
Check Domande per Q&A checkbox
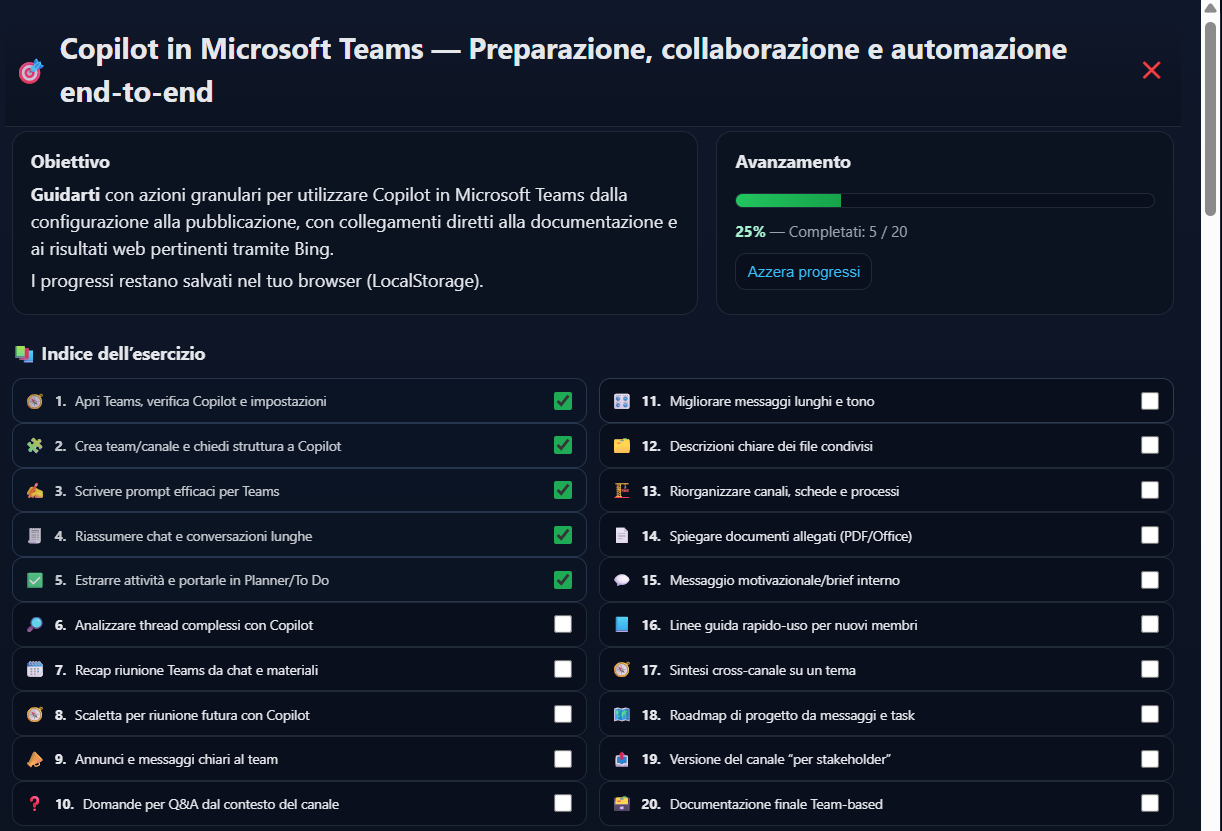(563, 803)
